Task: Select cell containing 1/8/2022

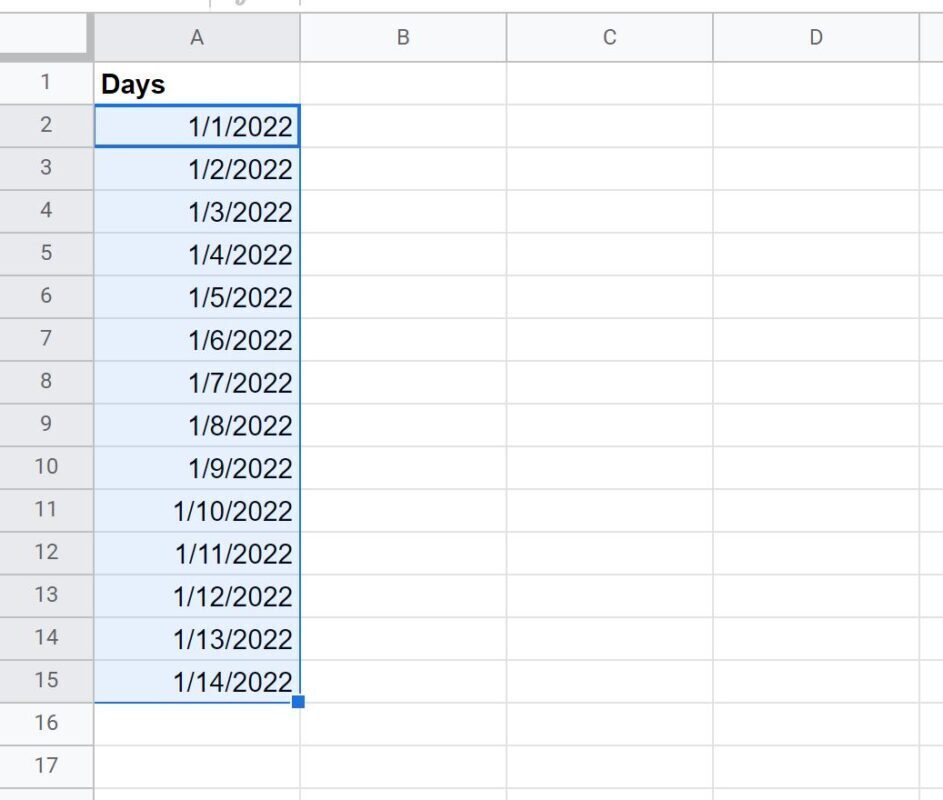Action: tap(197, 425)
